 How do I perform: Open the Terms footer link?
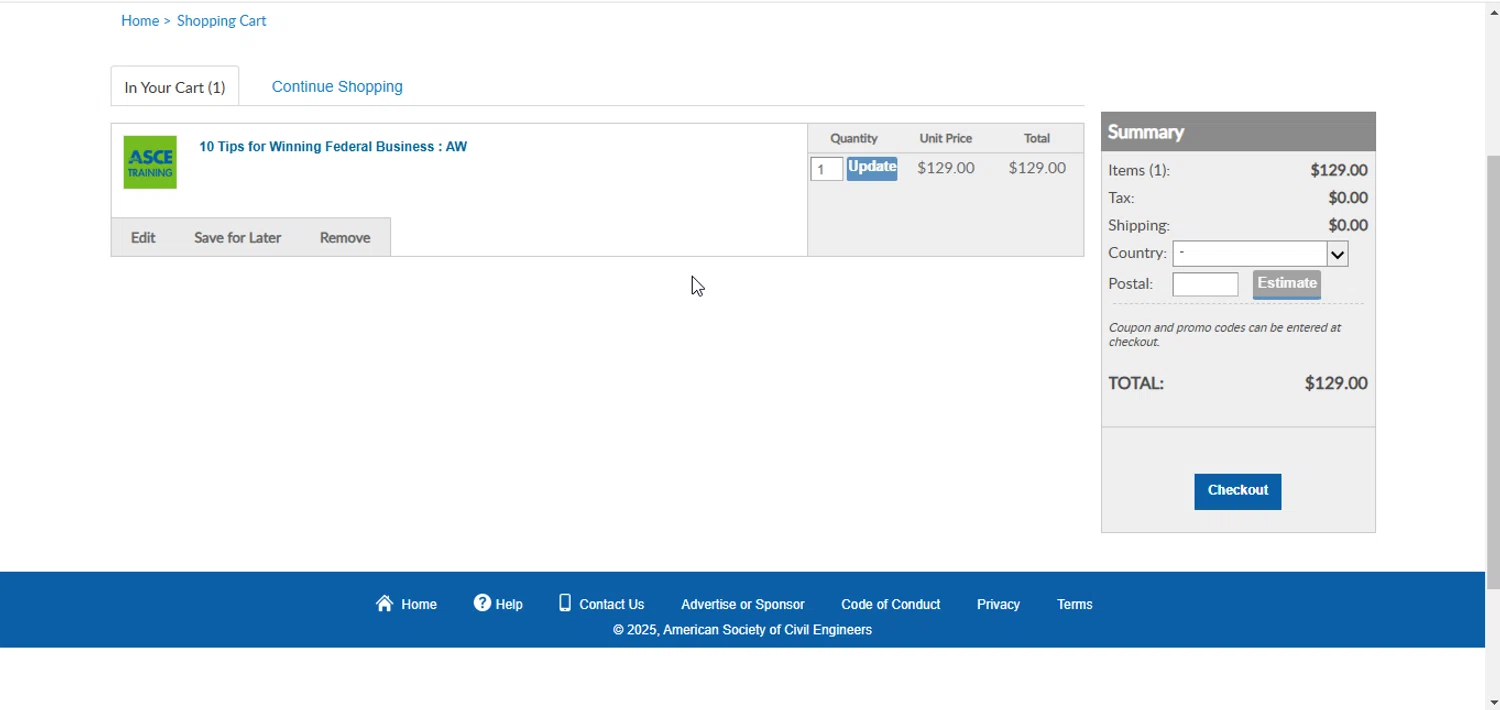pyautogui.click(x=1075, y=605)
